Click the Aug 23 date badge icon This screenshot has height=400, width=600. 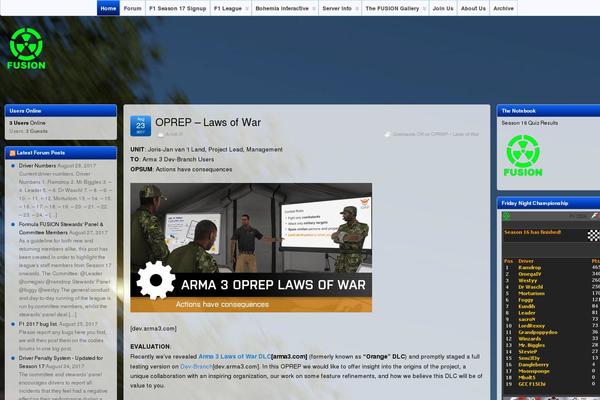[140, 126]
